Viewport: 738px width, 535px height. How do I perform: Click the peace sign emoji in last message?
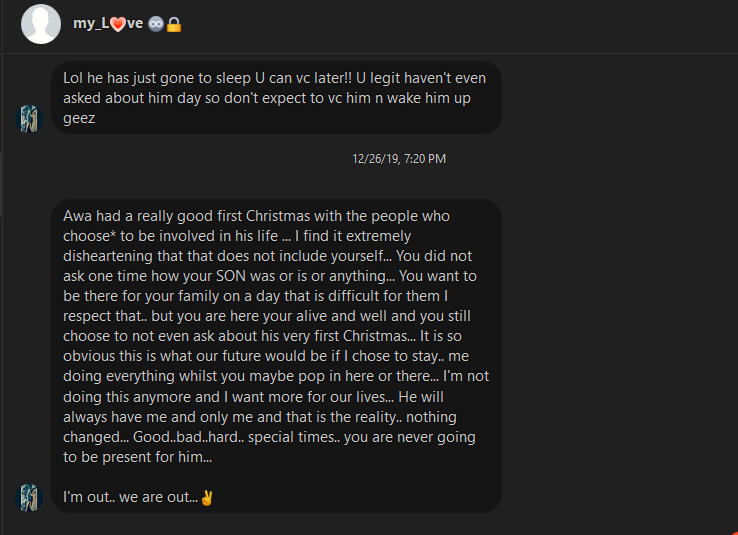(207, 497)
